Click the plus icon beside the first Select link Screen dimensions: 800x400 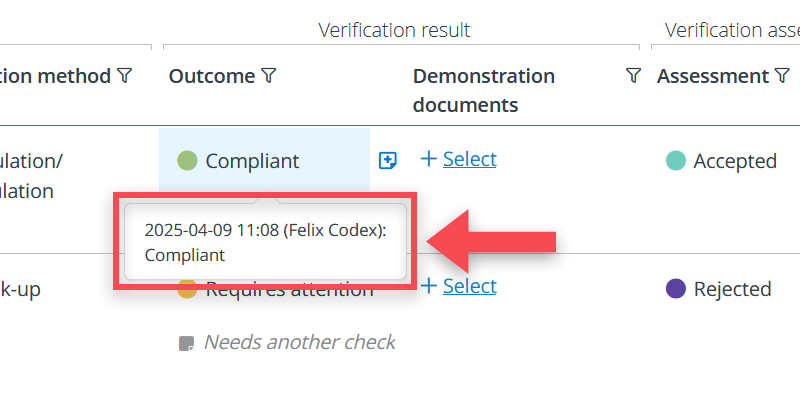tap(429, 159)
